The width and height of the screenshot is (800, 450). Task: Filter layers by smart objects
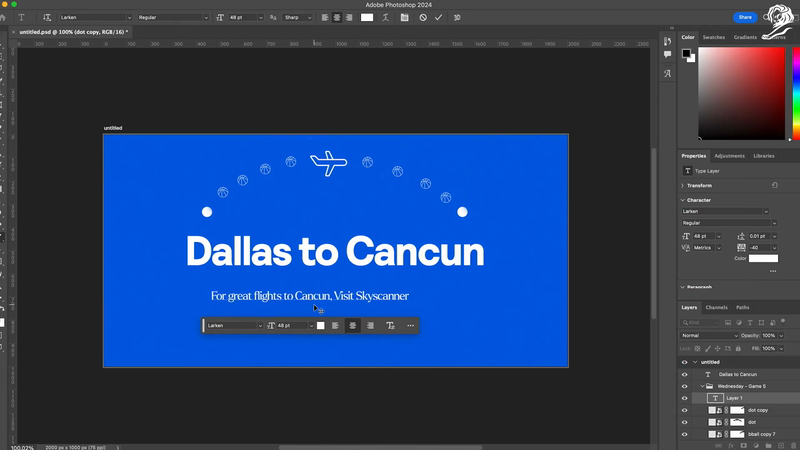(772, 322)
